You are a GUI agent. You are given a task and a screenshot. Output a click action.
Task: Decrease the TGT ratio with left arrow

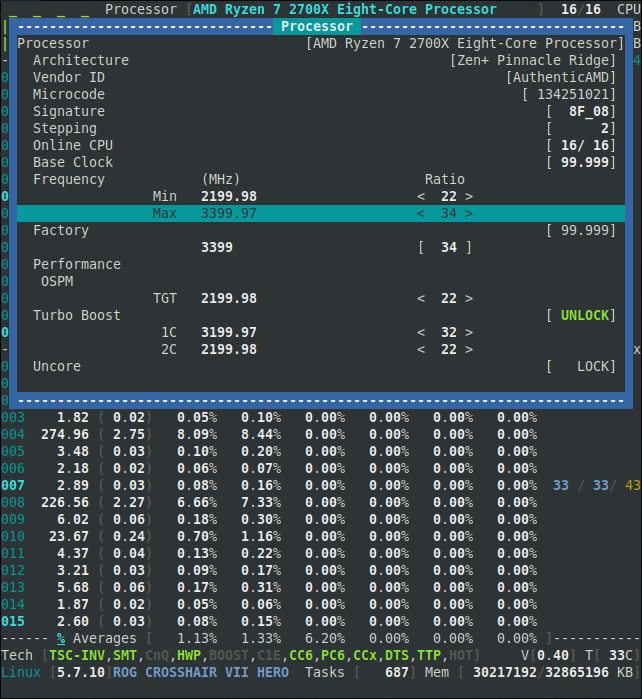pos(421,299)
